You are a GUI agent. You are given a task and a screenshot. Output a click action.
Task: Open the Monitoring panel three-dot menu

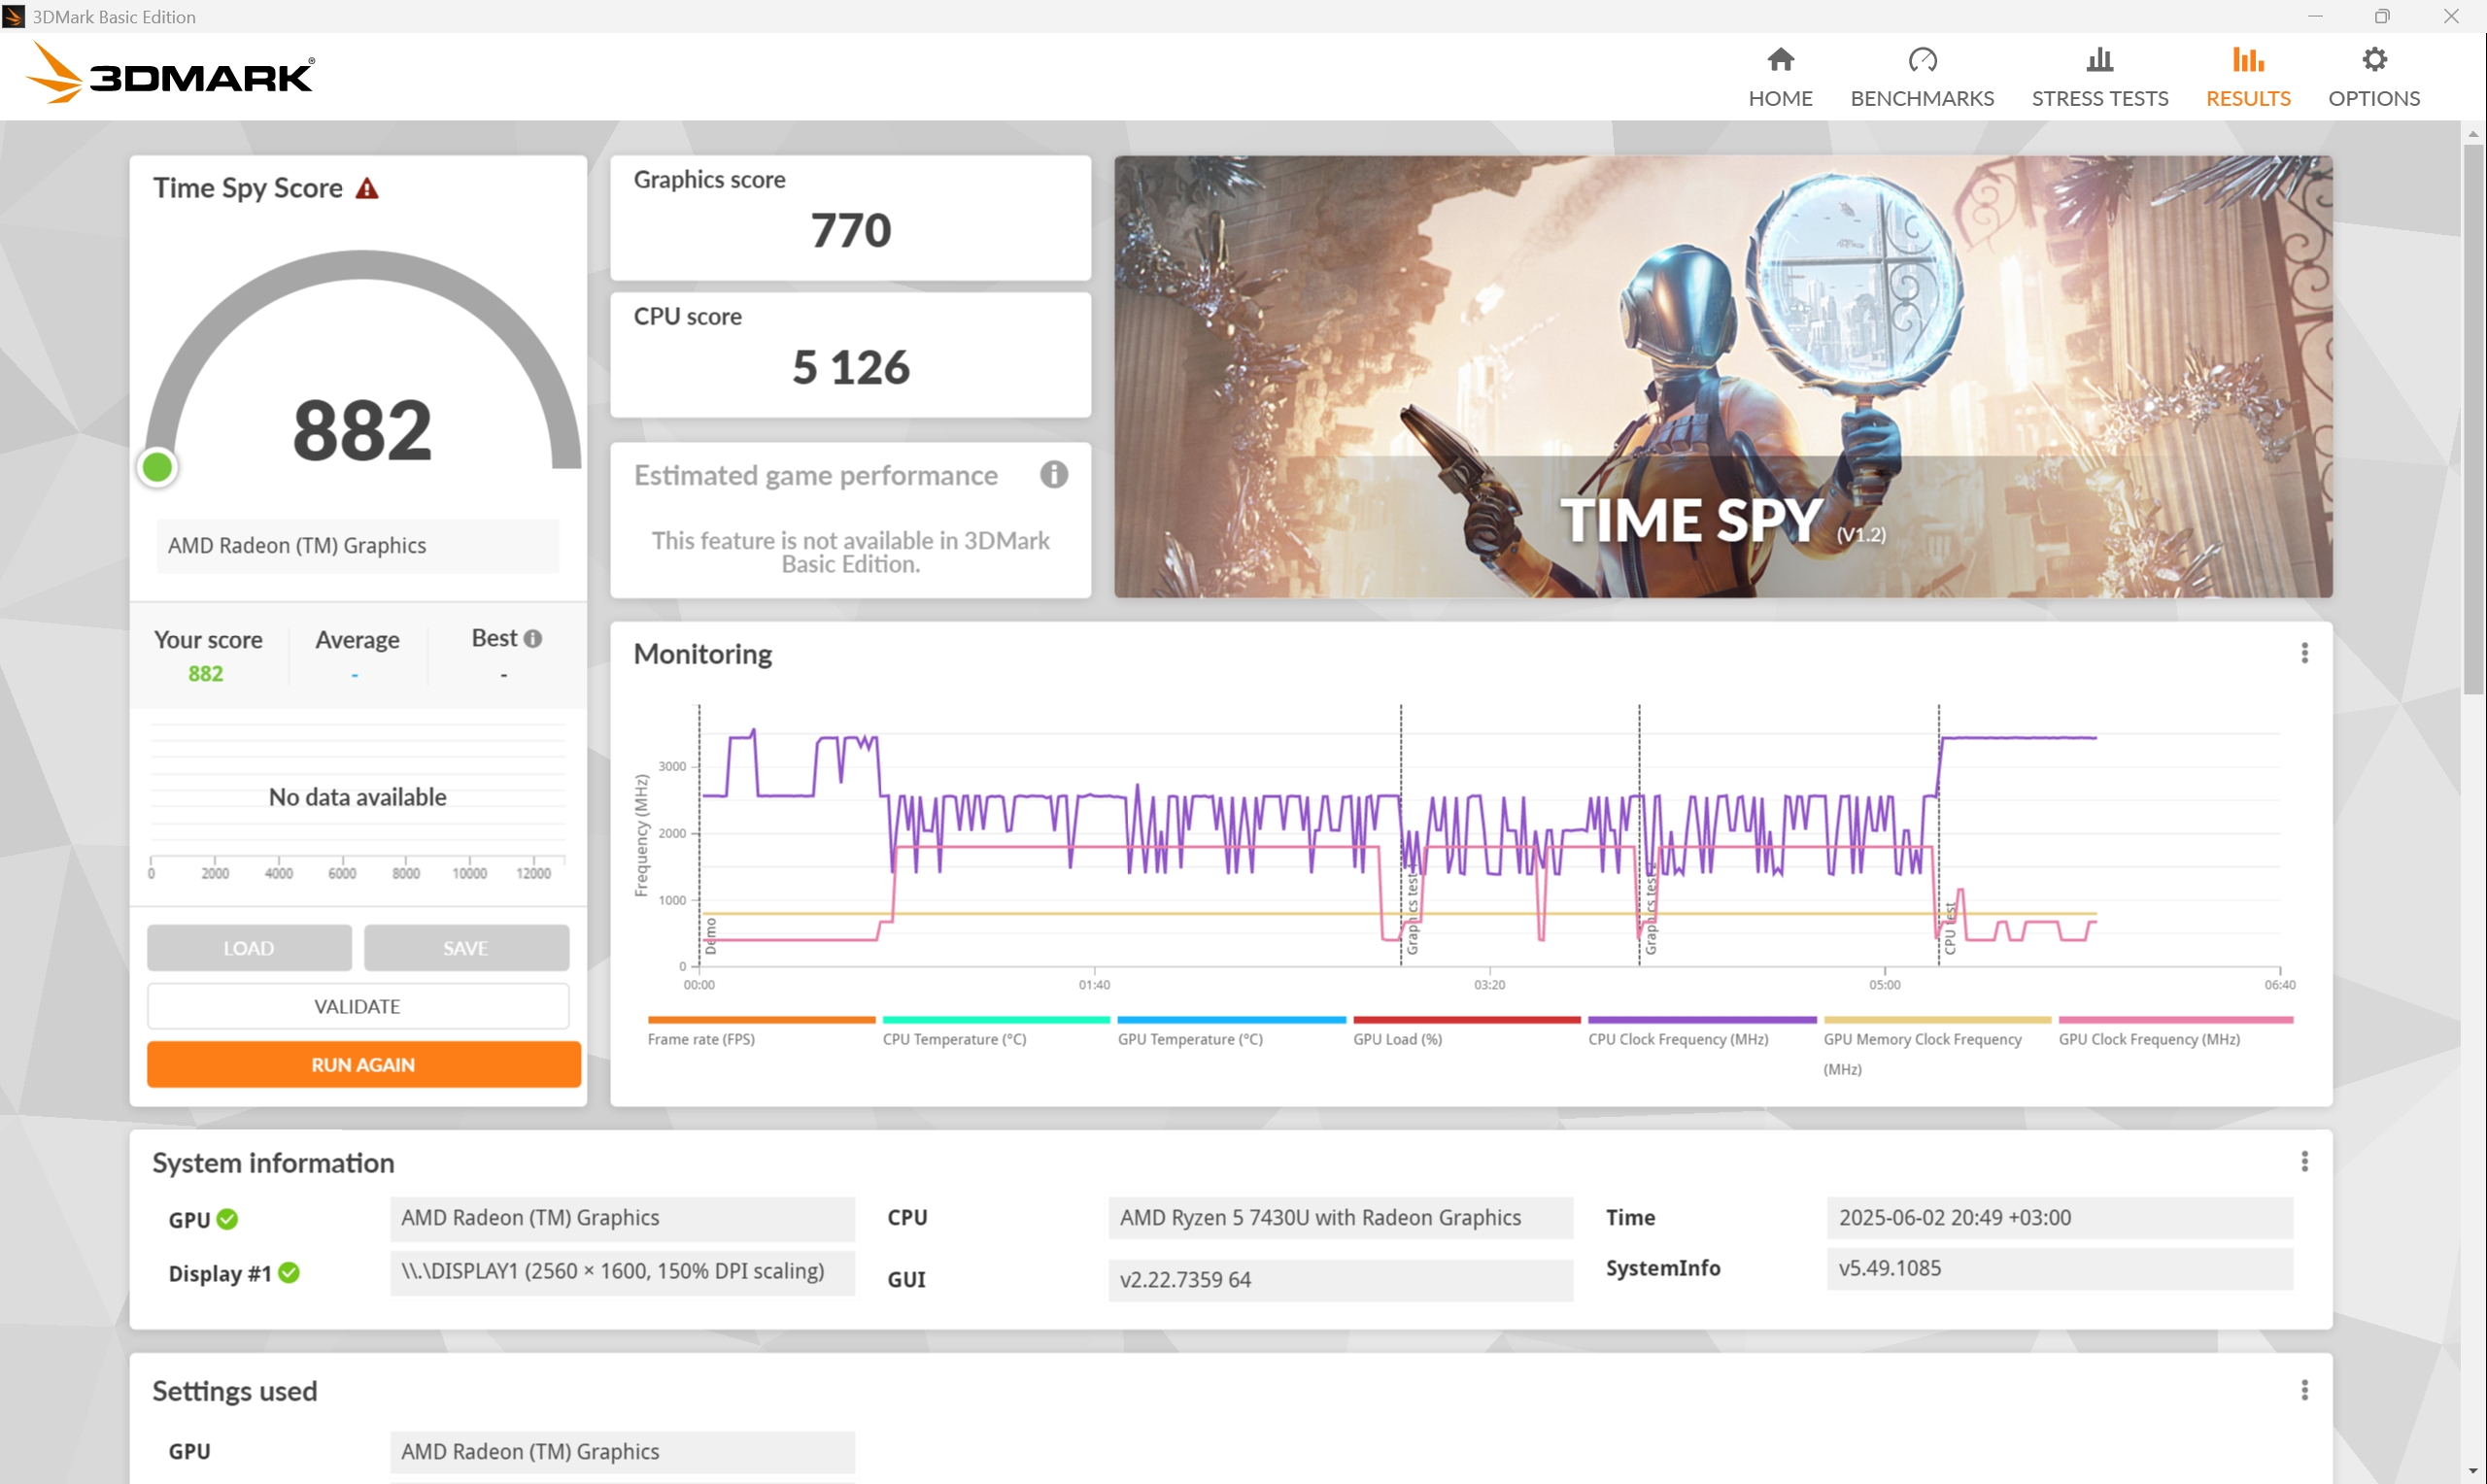coord(2304,653)
